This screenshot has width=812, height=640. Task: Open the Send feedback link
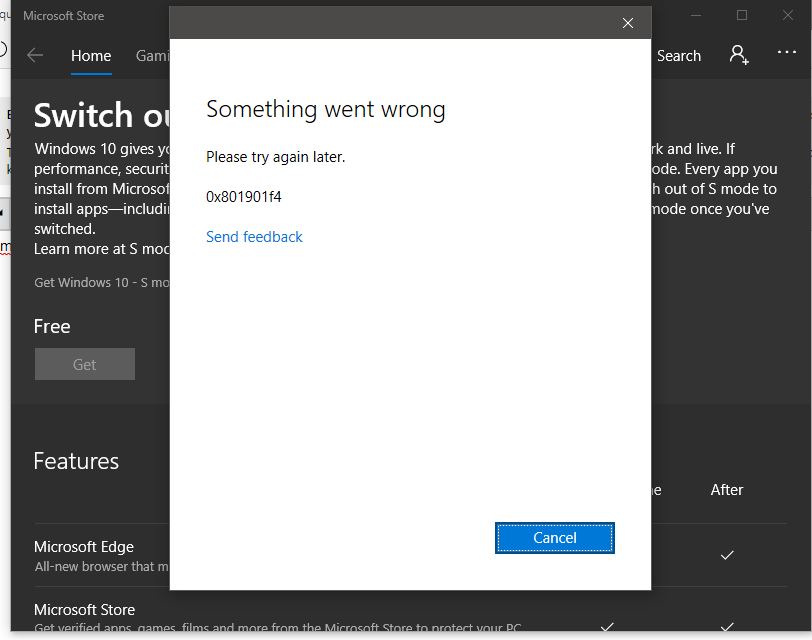254,237
